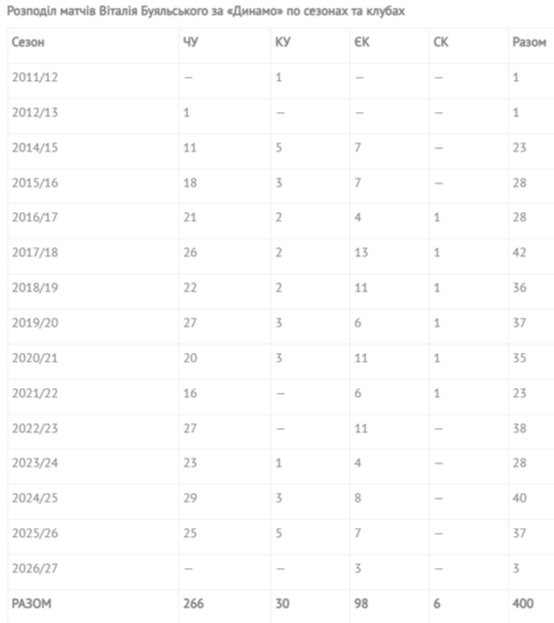
Task: Click the КУ column header
Action: click(x=283, y=42)
